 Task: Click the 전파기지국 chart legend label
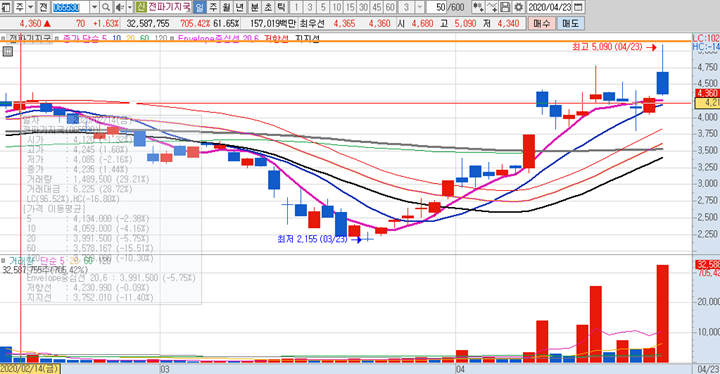tap(30, 39)
